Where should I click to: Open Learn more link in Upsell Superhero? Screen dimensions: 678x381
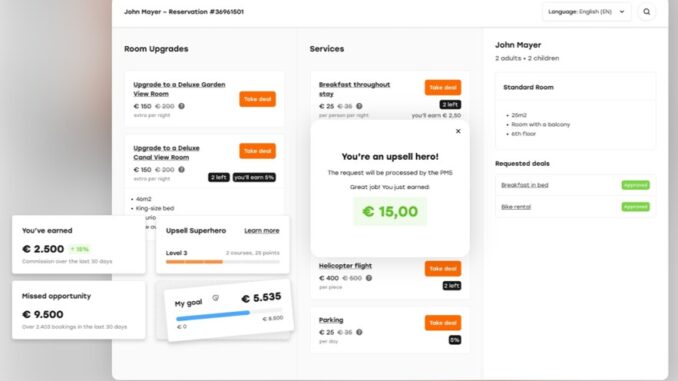tap(262, 231)
